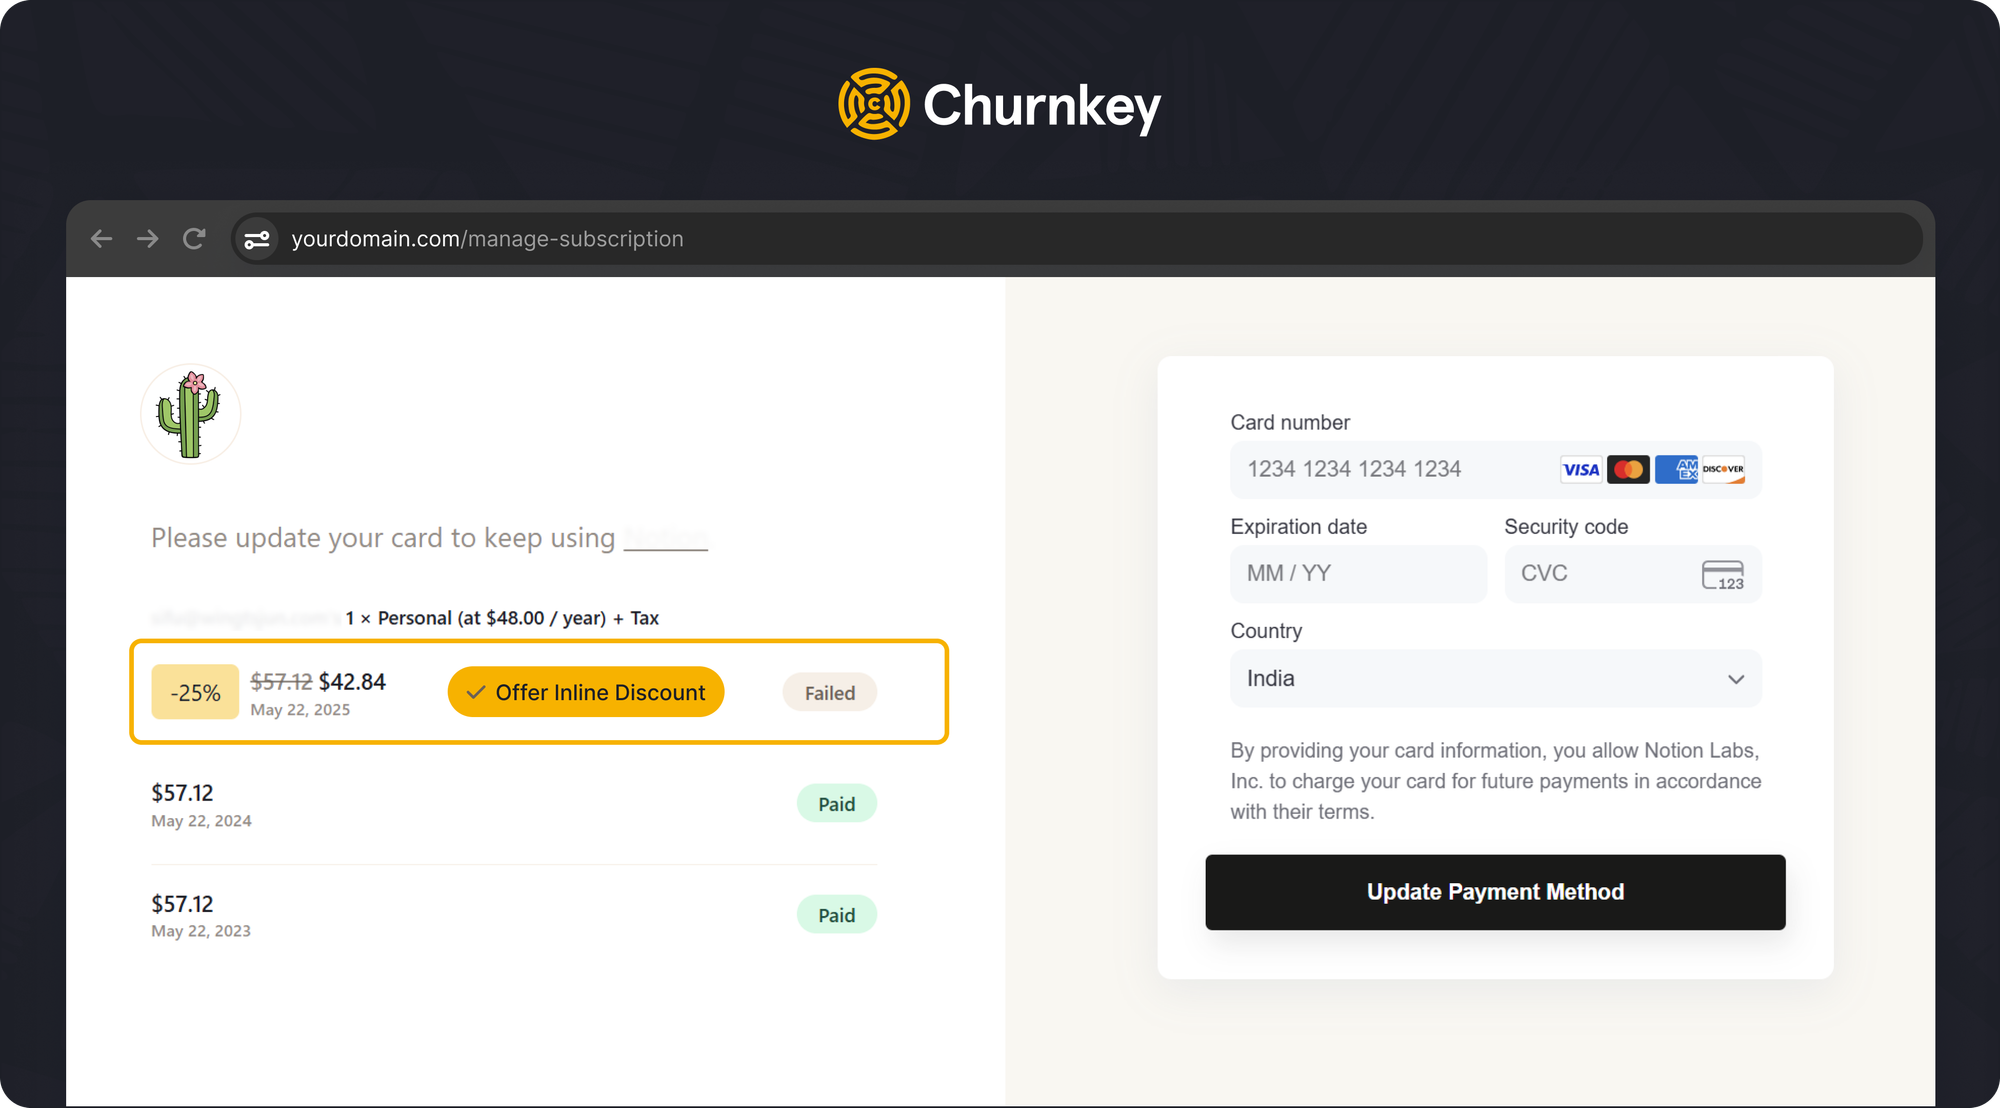Click the -25% discount badge
This screenshot has height=1108, width=2000.
pyautogui.click(x=195, y=692)
